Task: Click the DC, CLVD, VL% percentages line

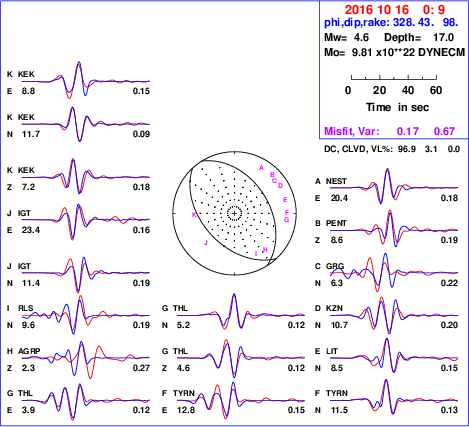Action: click(x=392, y=149)
